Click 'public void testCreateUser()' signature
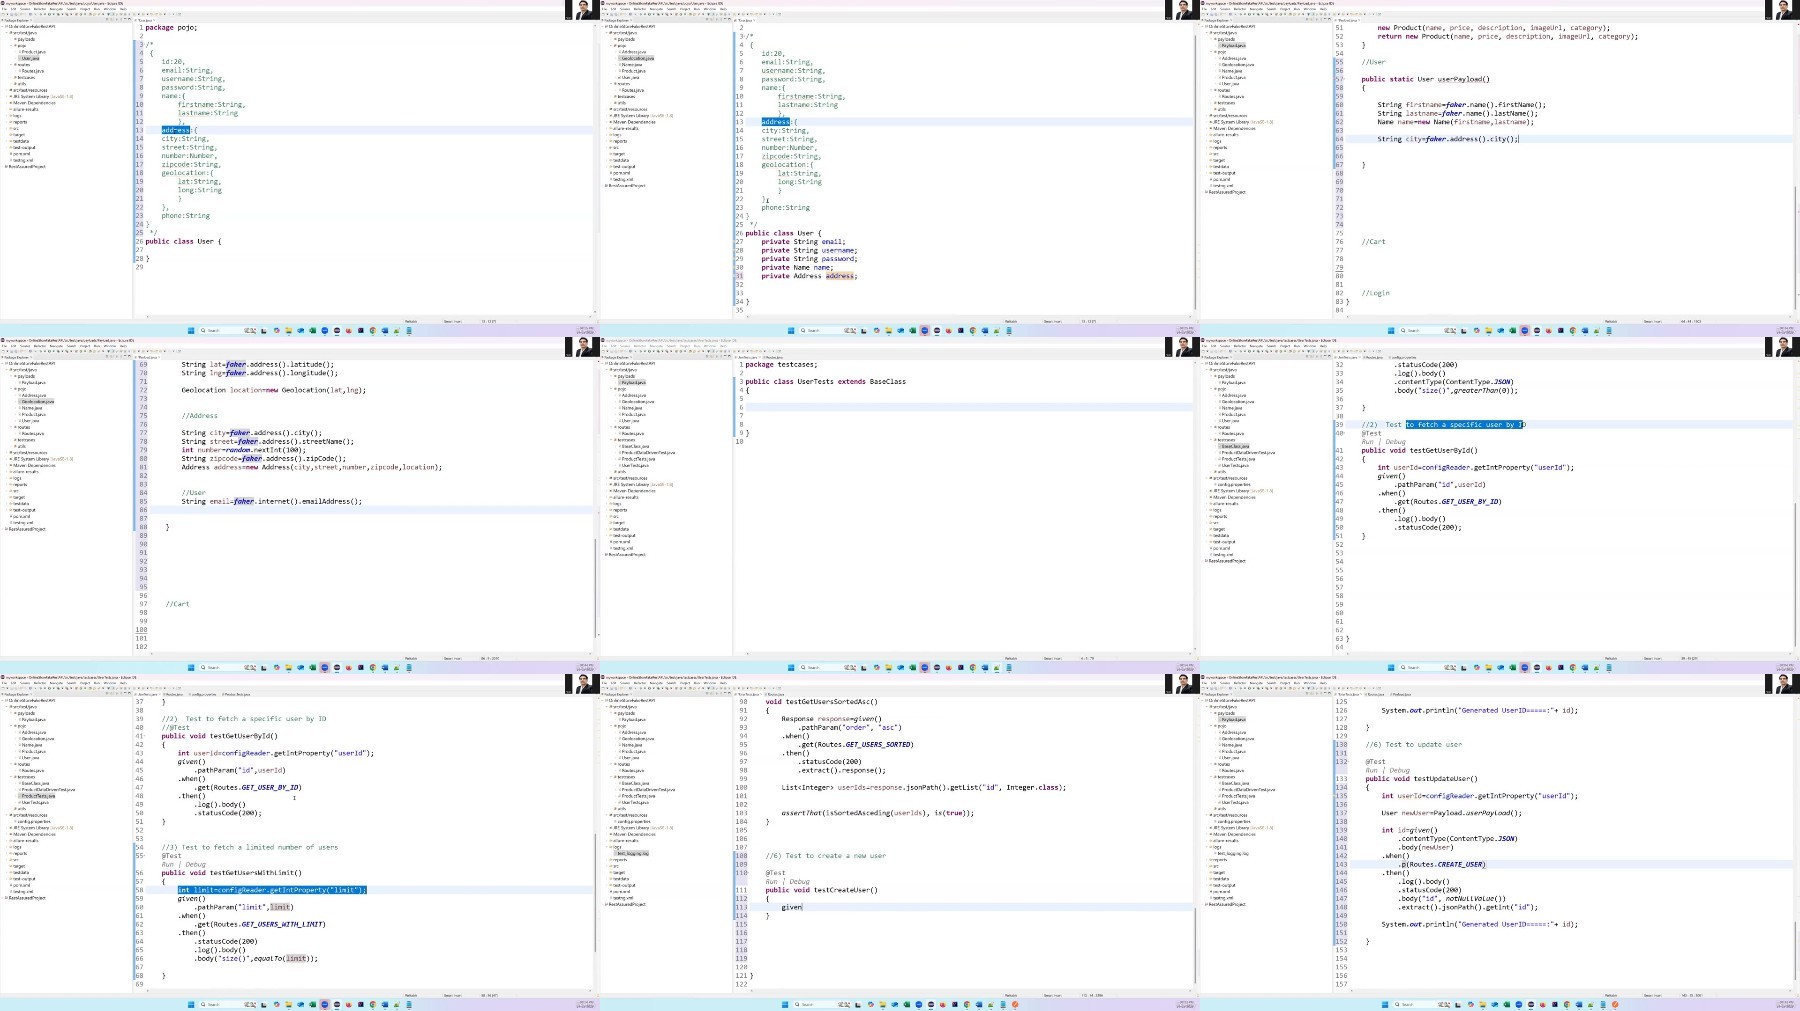This screenshot has width=1800, height=1011. click(821, 890)
